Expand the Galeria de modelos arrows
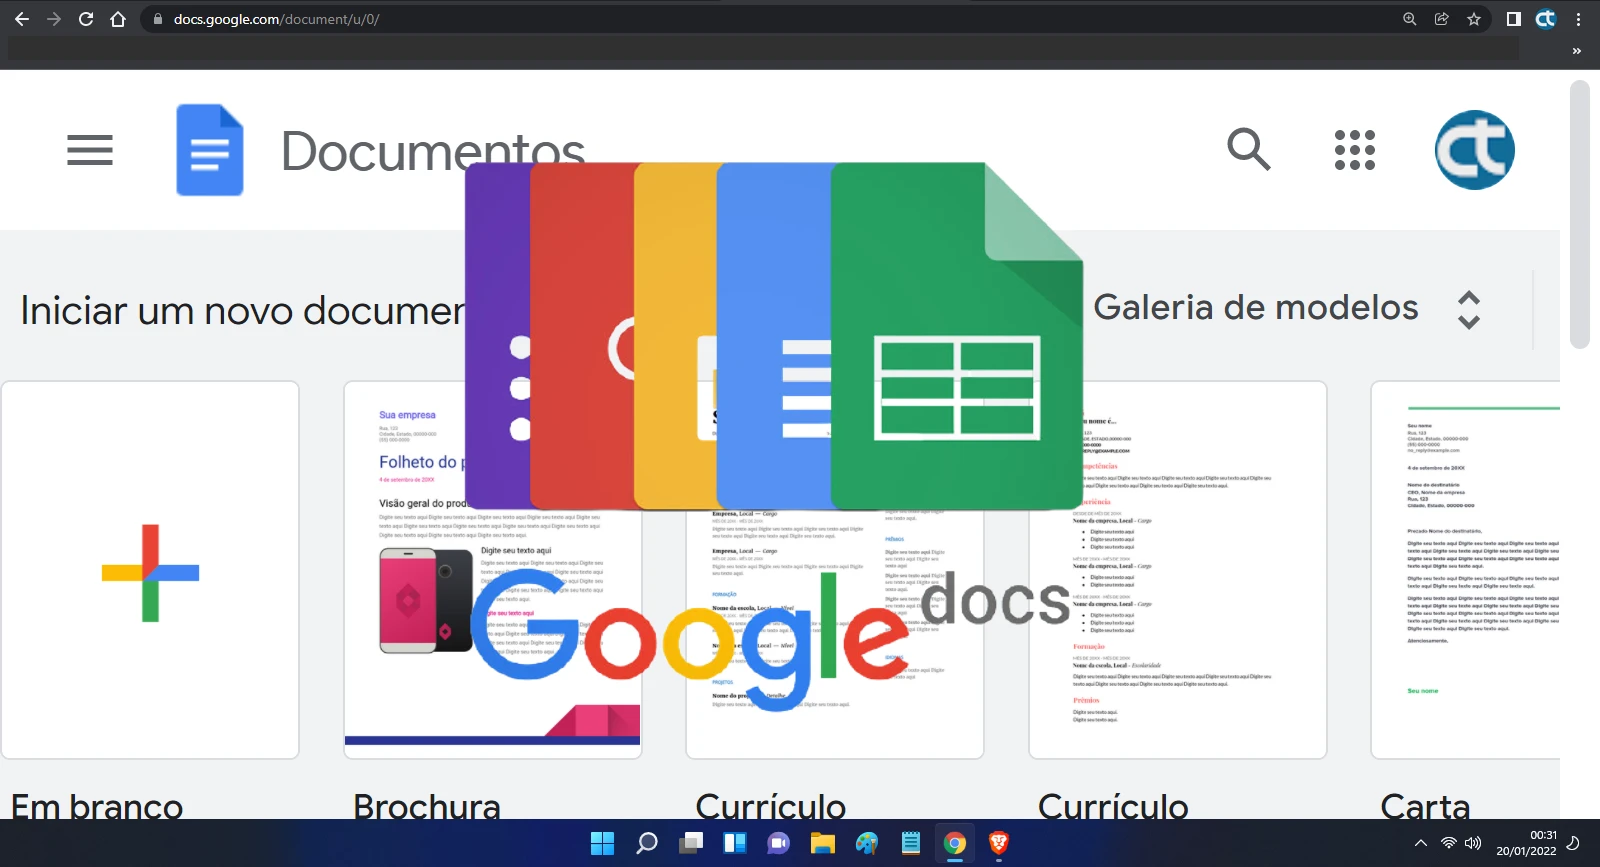 (x=1468, y=310)
